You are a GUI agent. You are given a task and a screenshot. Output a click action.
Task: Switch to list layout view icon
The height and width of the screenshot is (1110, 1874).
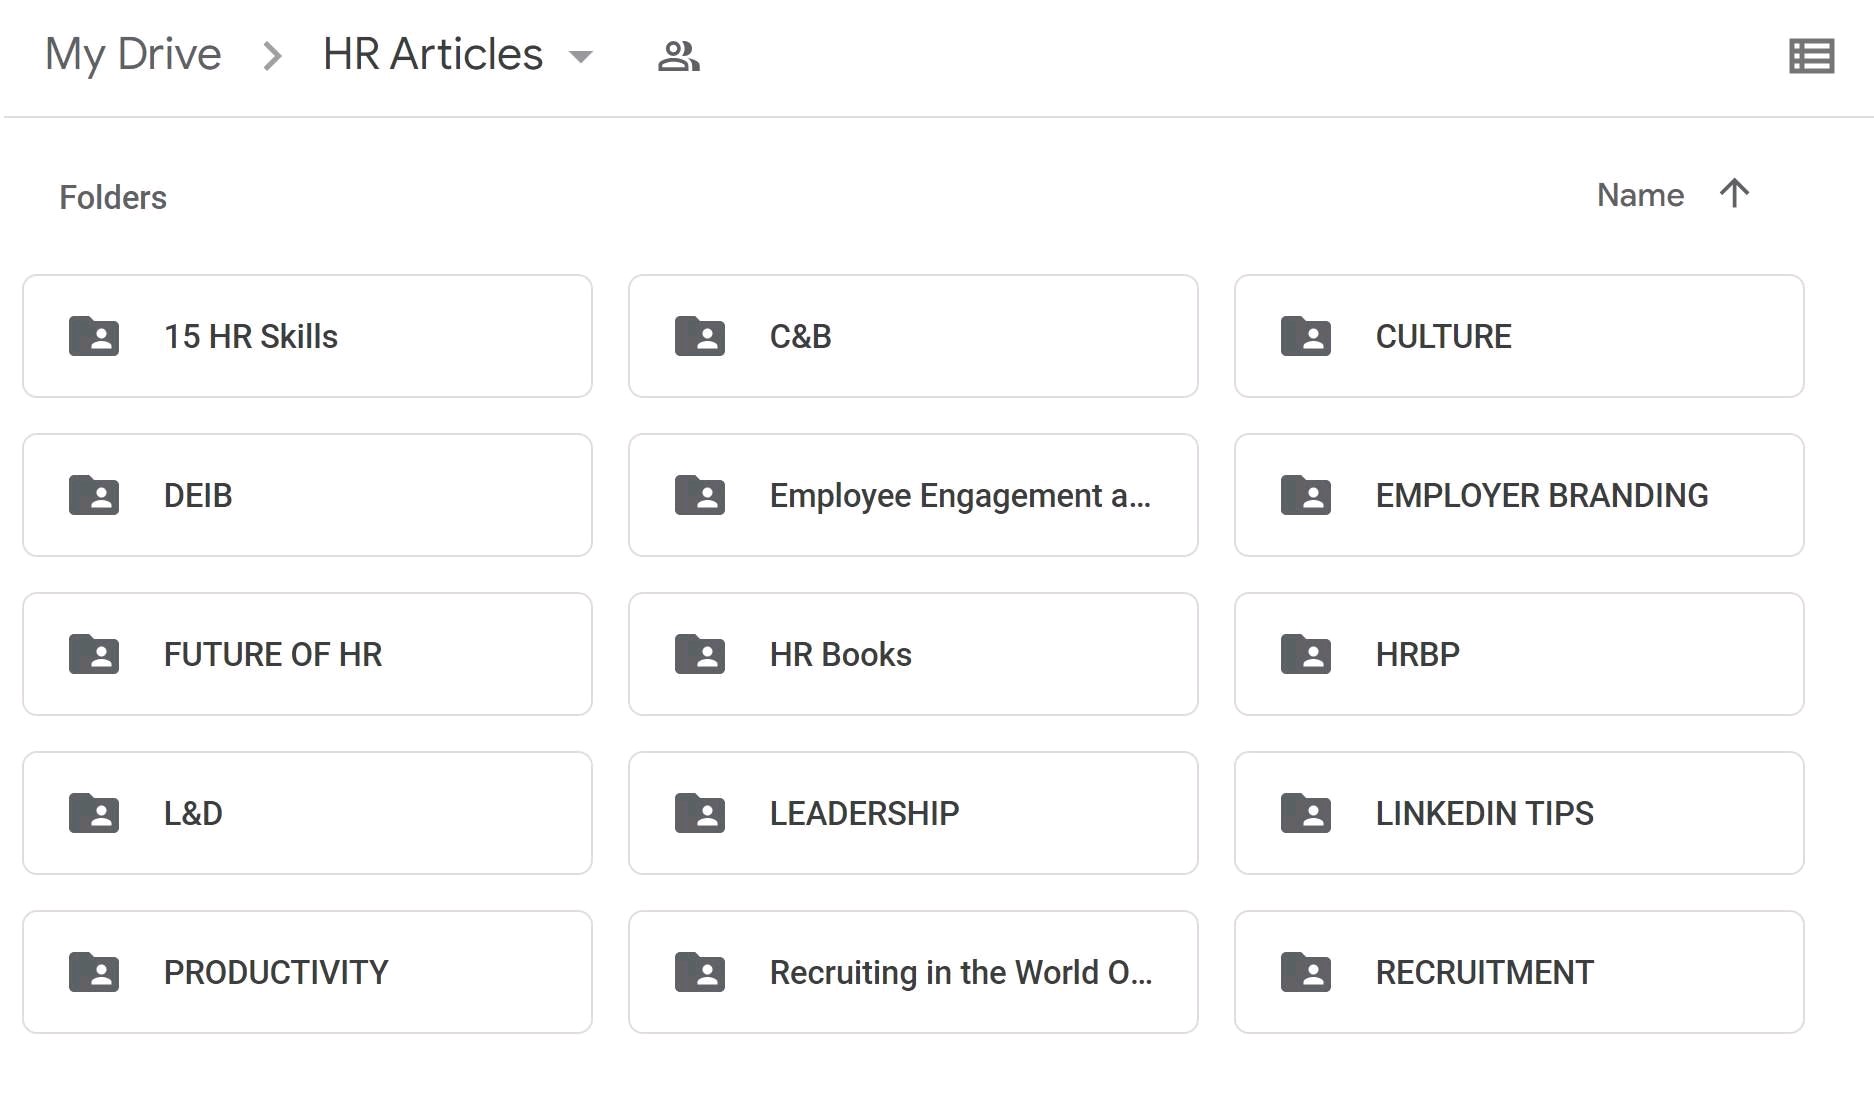click(1811, 56)
